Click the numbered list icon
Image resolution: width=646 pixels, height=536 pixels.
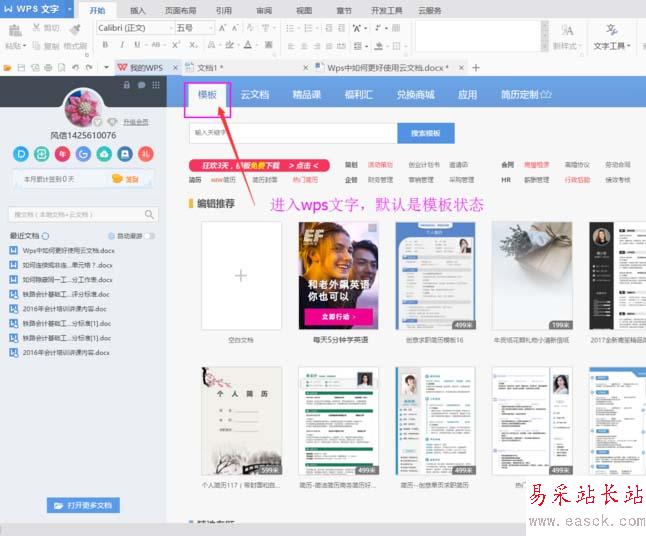(308, 28)
